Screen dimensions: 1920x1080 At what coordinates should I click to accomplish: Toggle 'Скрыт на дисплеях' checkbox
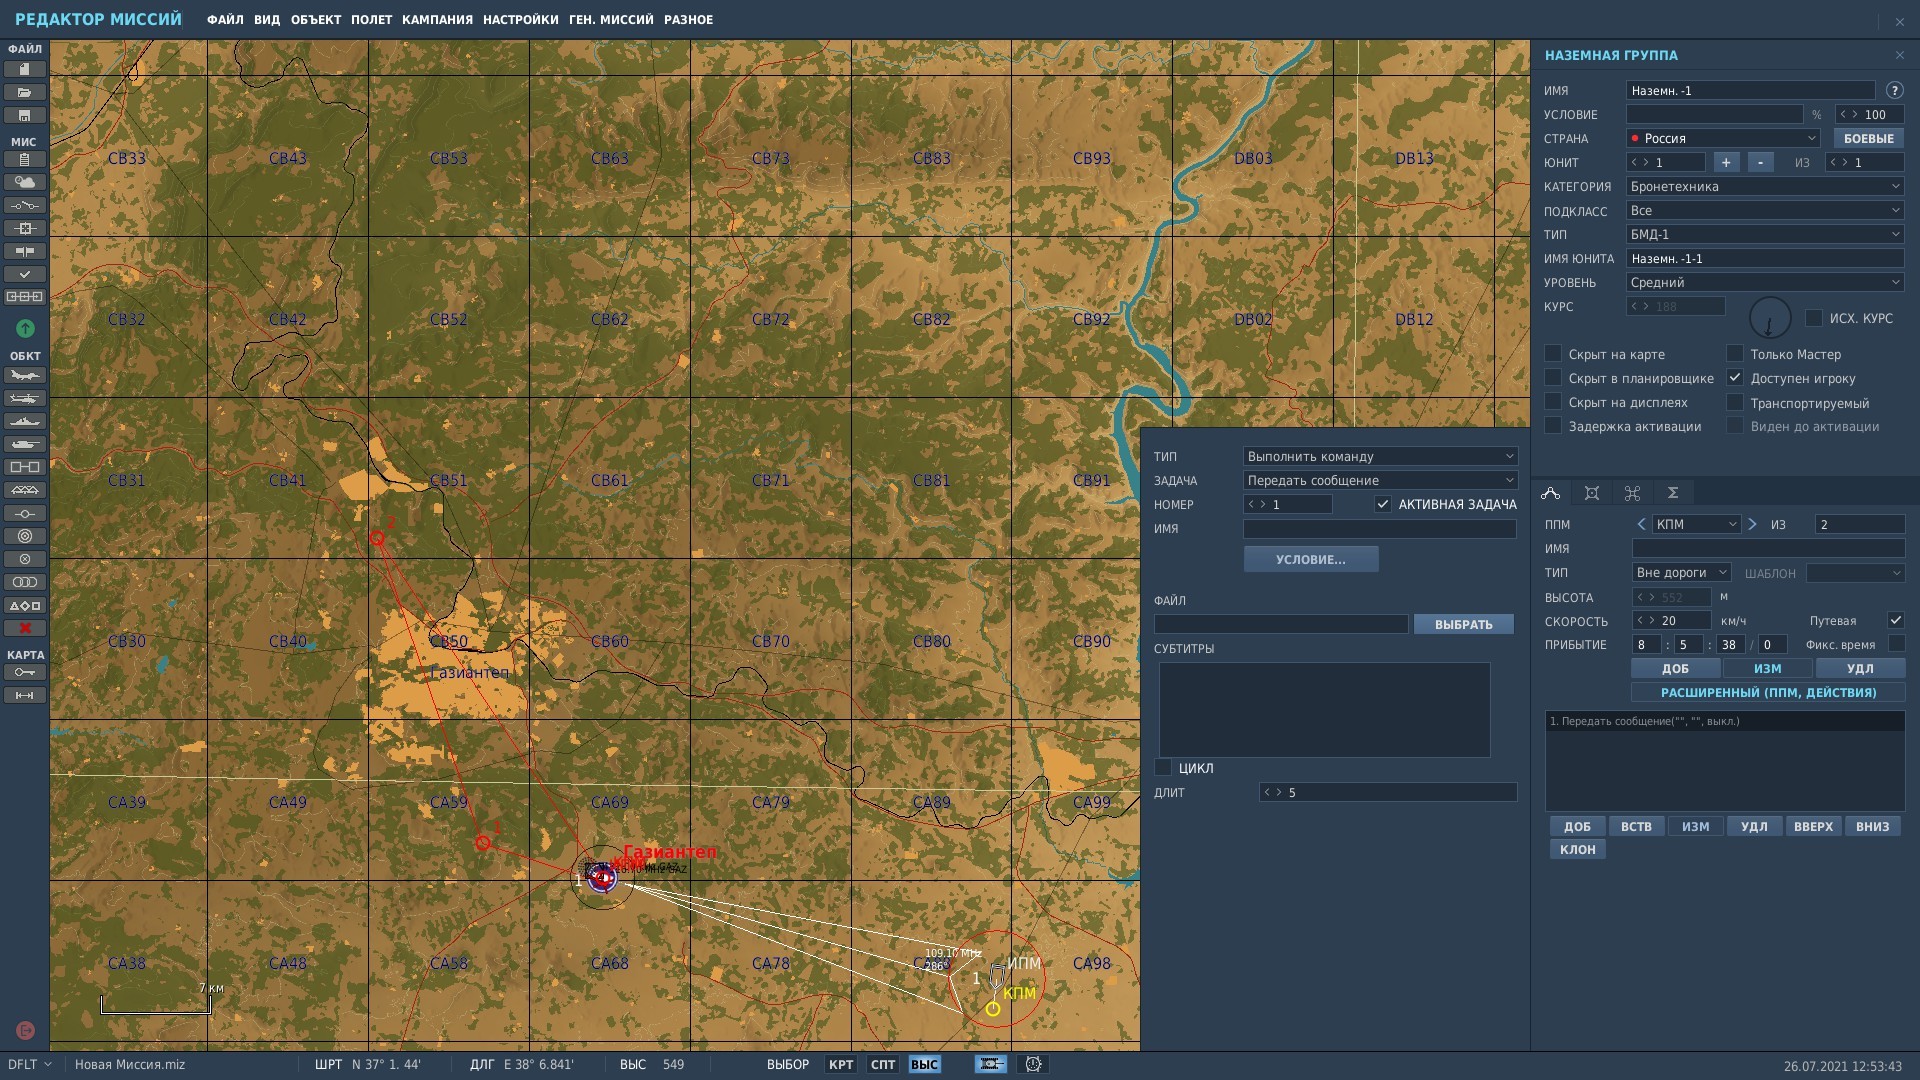pyautogui.click(x=1553, y=403)
